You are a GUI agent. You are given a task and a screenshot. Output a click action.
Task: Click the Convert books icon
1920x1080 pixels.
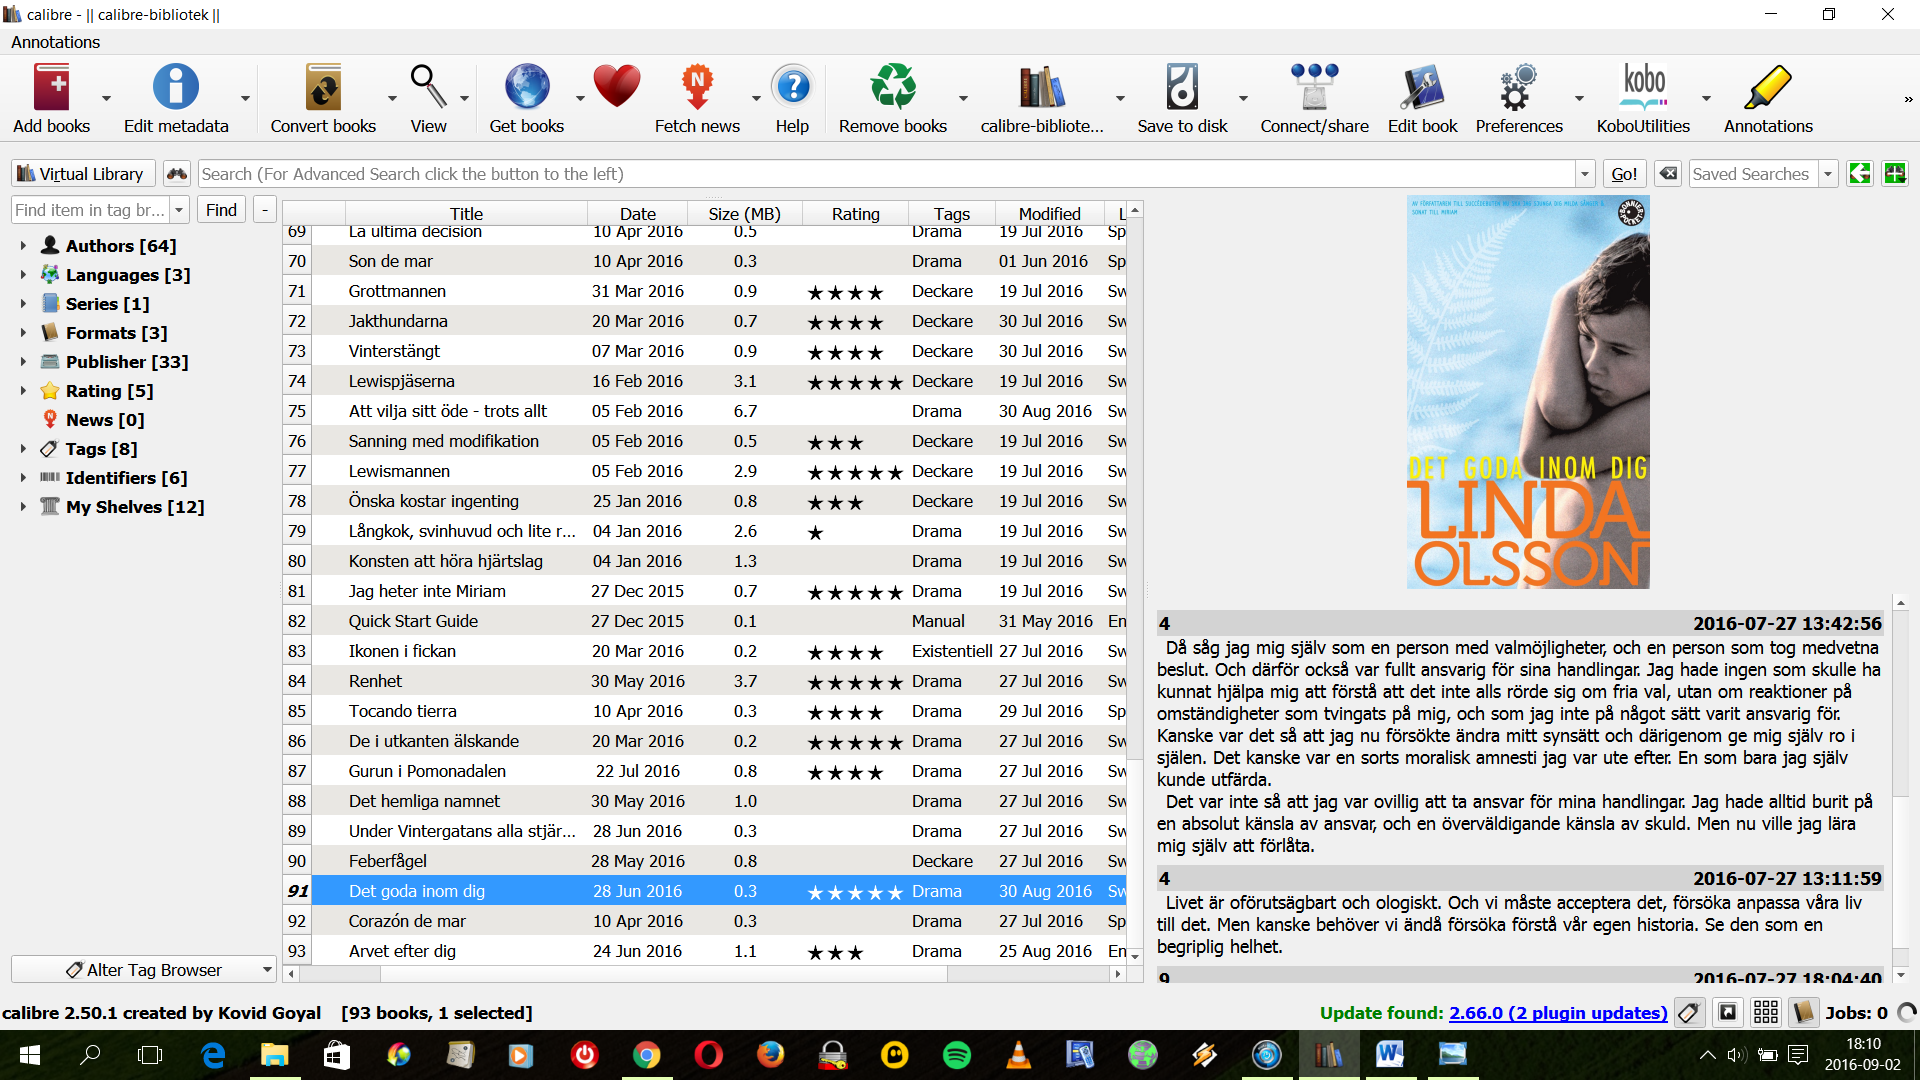pyautogui.click(x=323, y=88)
